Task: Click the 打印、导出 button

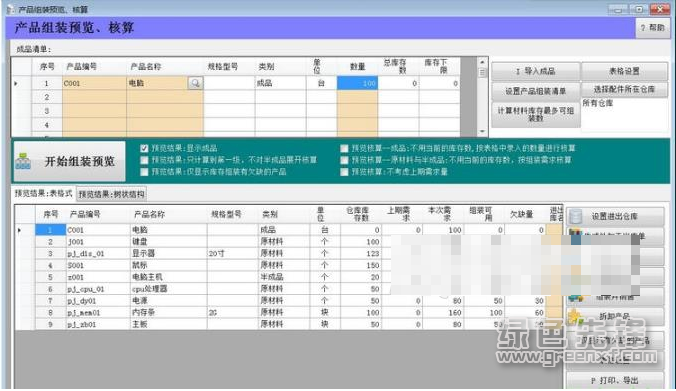Action: coord(615,381)
